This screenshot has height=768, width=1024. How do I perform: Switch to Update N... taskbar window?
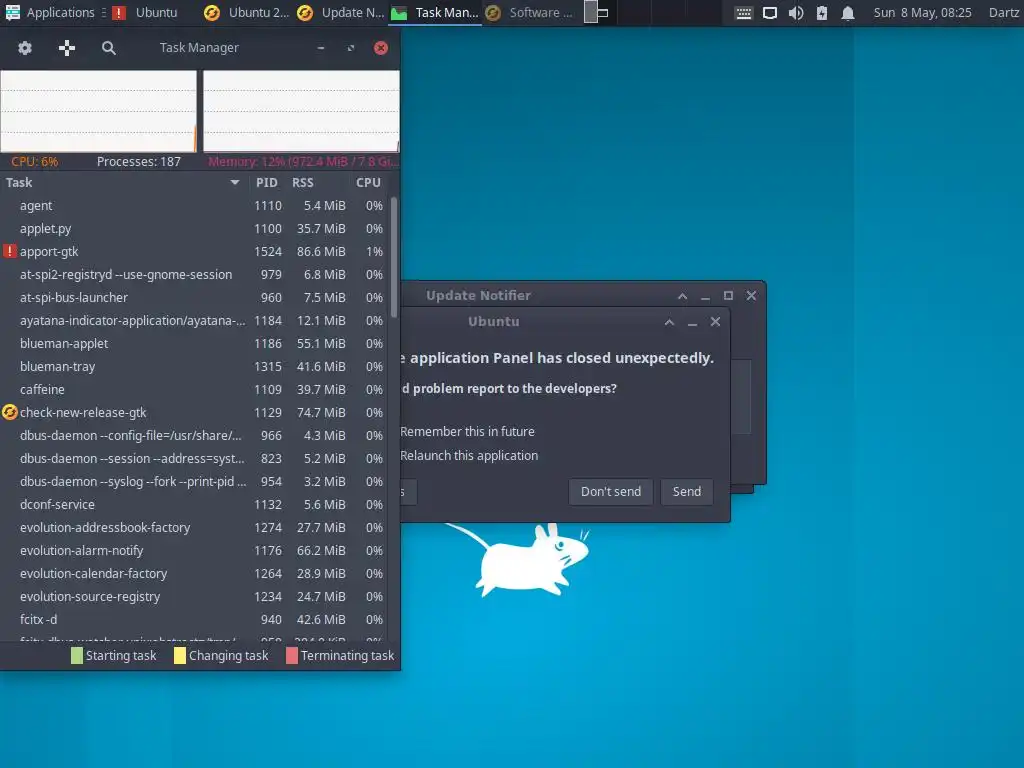click(340, 12)
